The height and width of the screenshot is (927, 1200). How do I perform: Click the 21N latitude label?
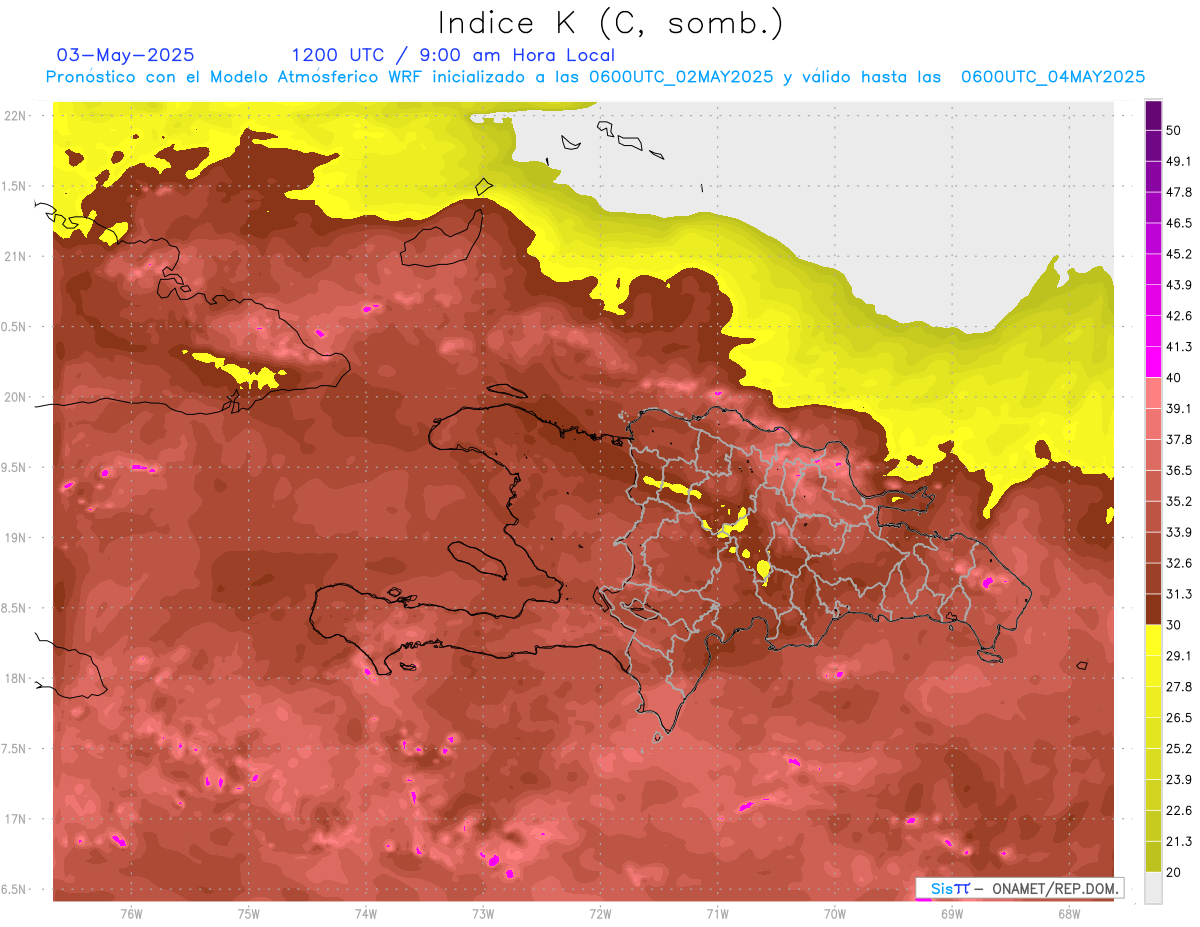17,256
